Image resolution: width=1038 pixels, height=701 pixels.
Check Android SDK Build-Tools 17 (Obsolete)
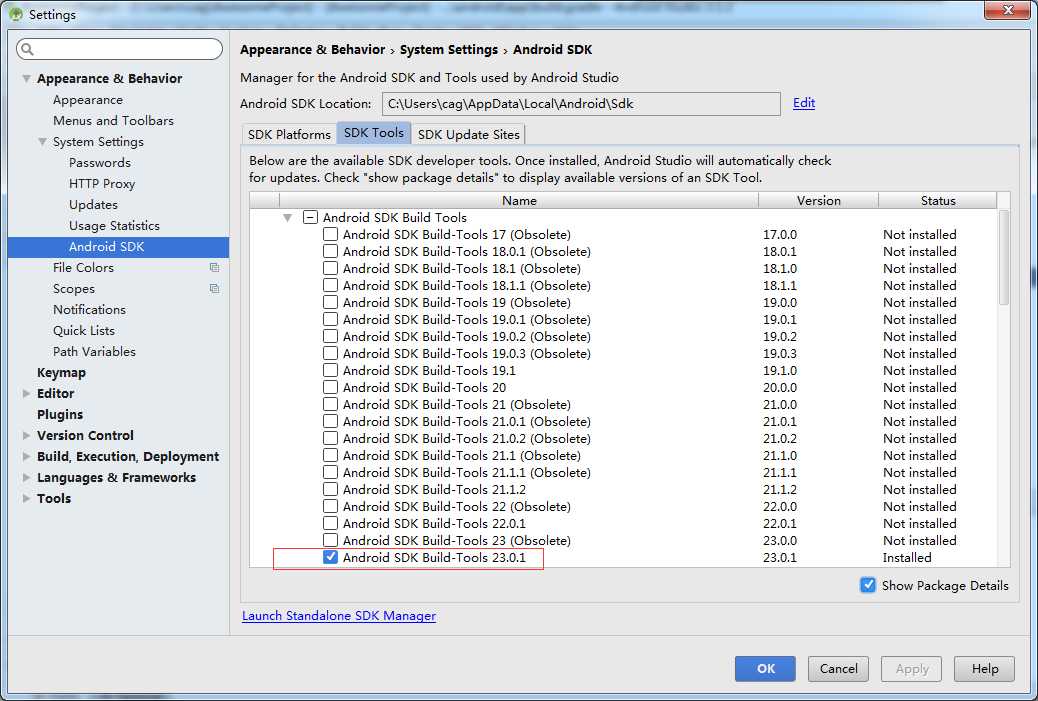(330, 234)
